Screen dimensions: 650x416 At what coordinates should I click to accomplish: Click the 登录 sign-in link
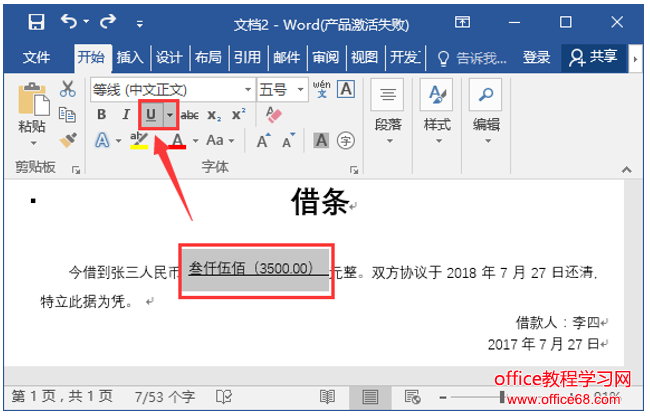click(536, 57)
